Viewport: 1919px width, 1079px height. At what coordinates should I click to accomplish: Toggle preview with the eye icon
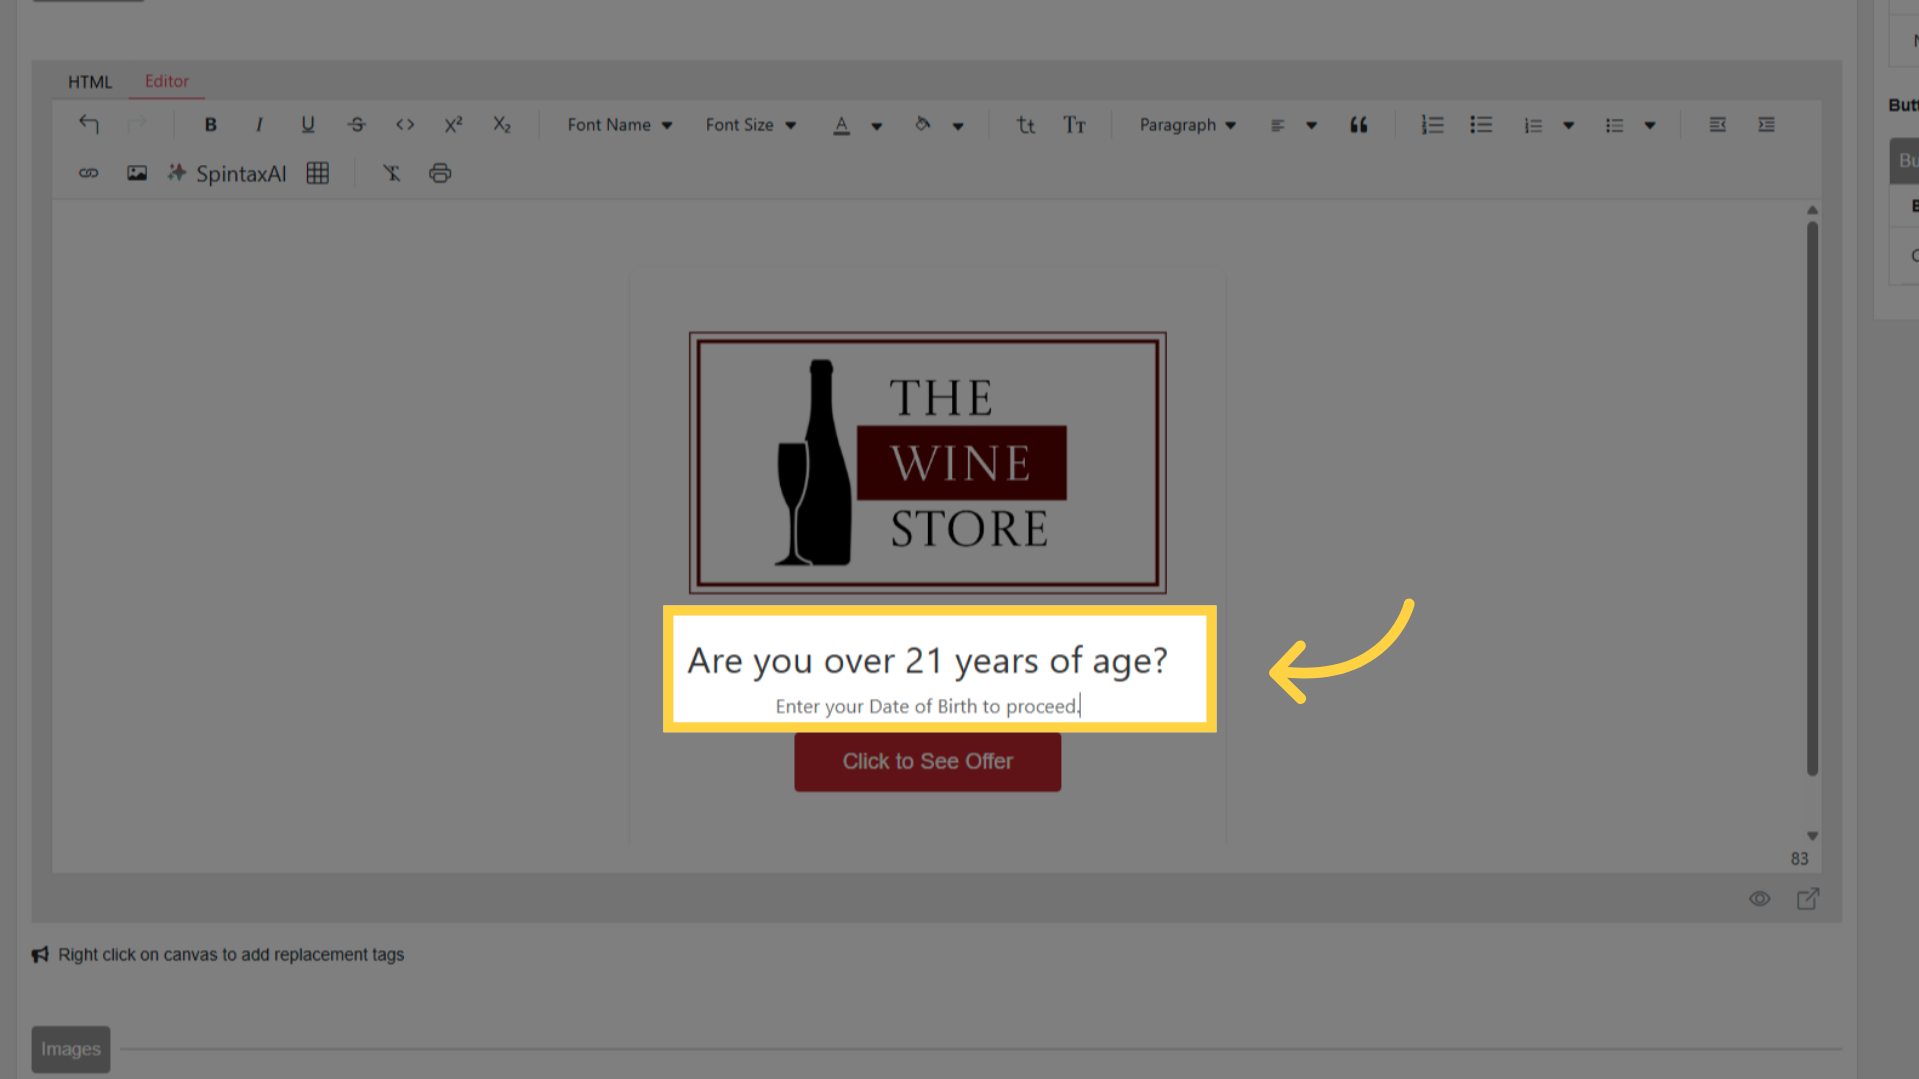click(x=1760, y=899)
